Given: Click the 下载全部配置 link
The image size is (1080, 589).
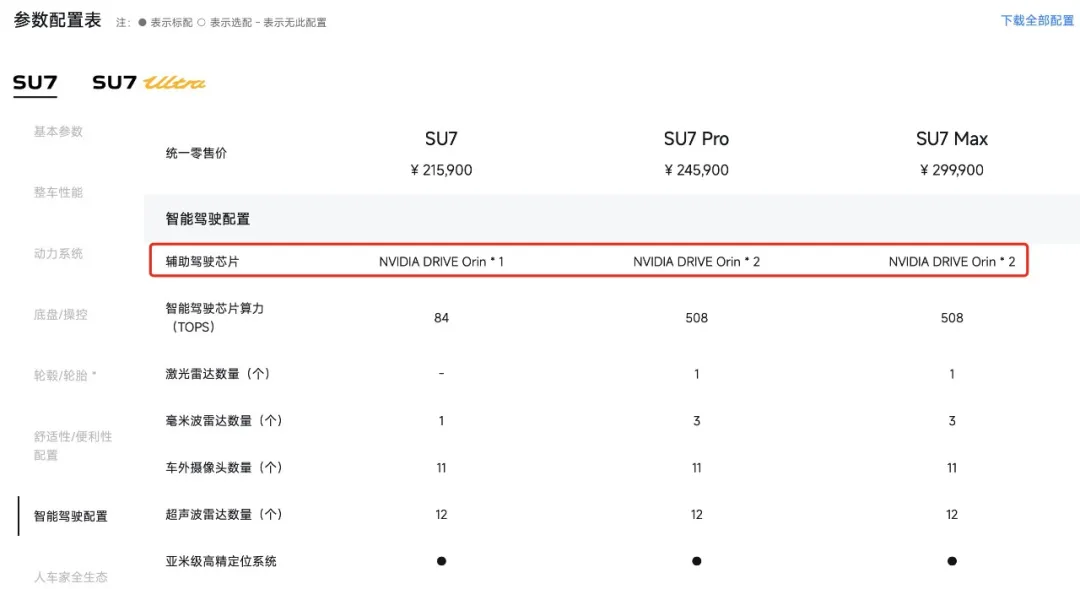Looking at the screenshot, I should (1037, 20).
